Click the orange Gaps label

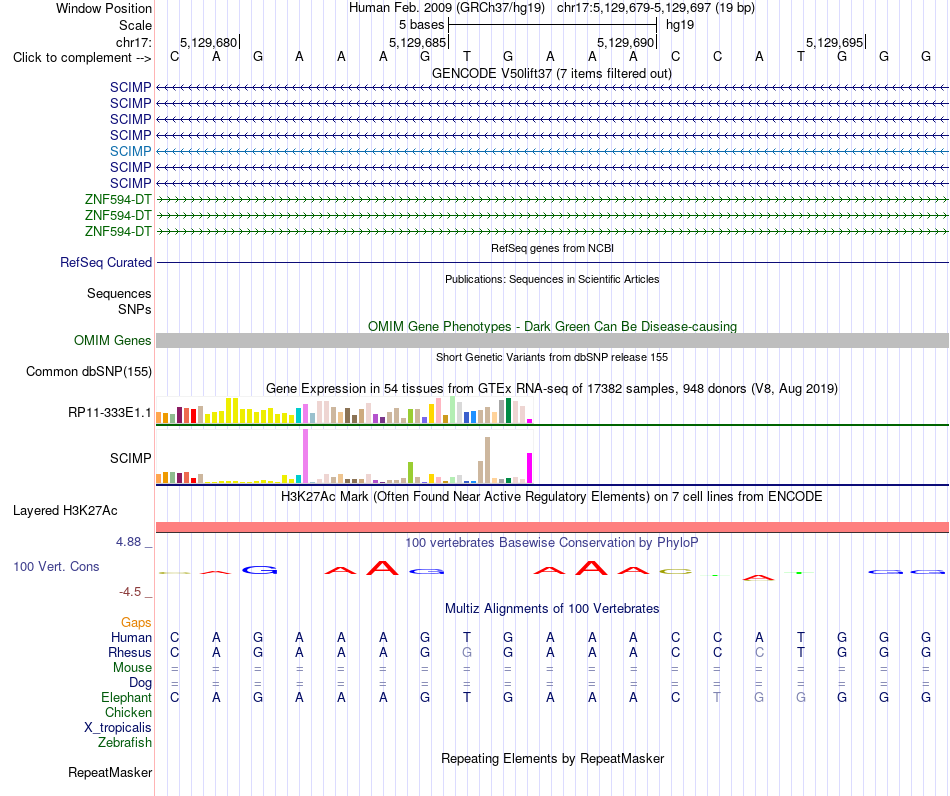pos(136,622)
